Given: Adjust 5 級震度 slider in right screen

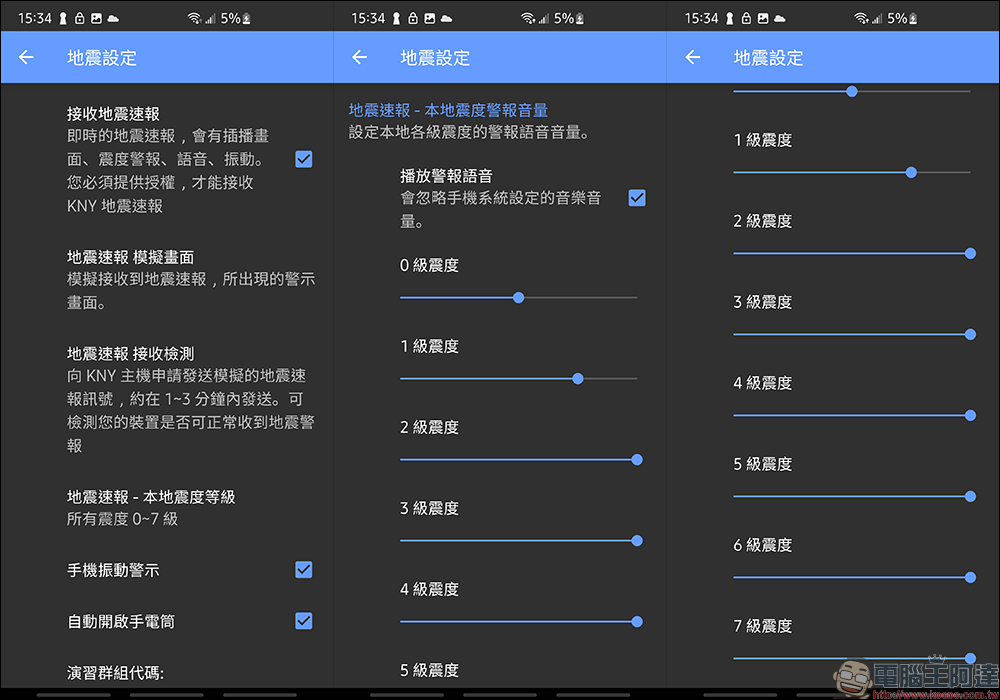Looking at the screenshot, I should (855, 496).
